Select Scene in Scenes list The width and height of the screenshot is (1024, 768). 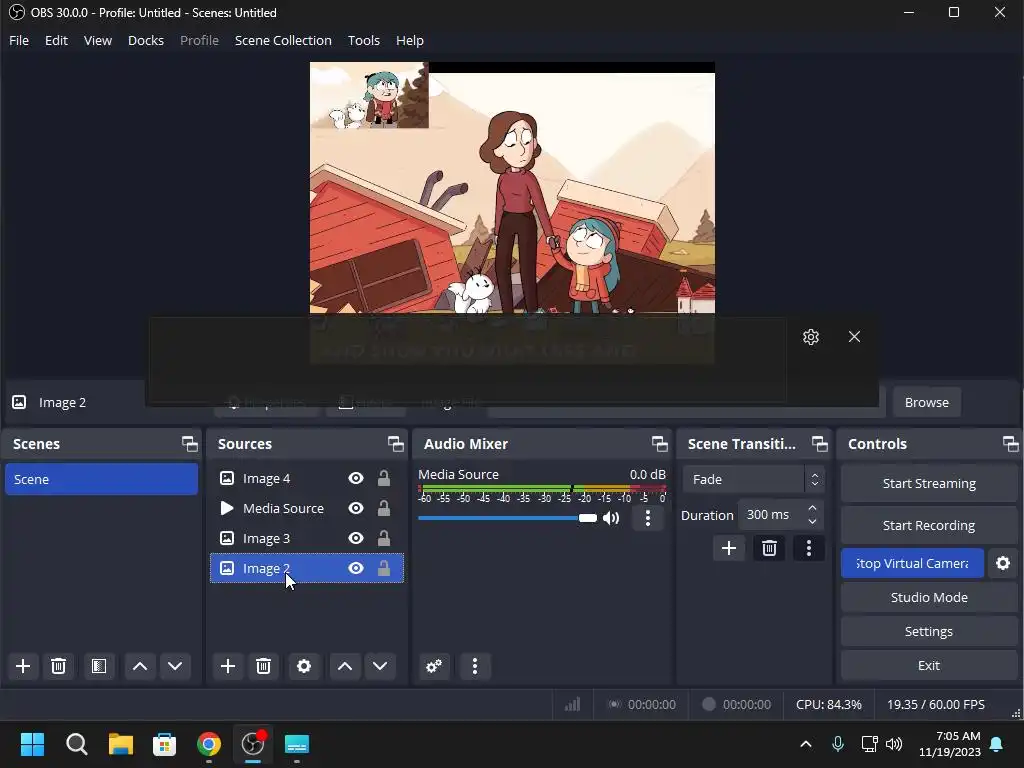pyautogui.click(x=101, y=479)
